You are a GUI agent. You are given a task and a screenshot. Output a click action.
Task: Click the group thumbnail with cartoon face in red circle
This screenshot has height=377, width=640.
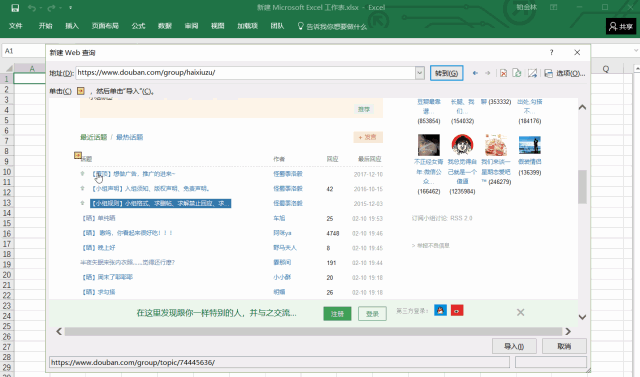pos(462,144)
